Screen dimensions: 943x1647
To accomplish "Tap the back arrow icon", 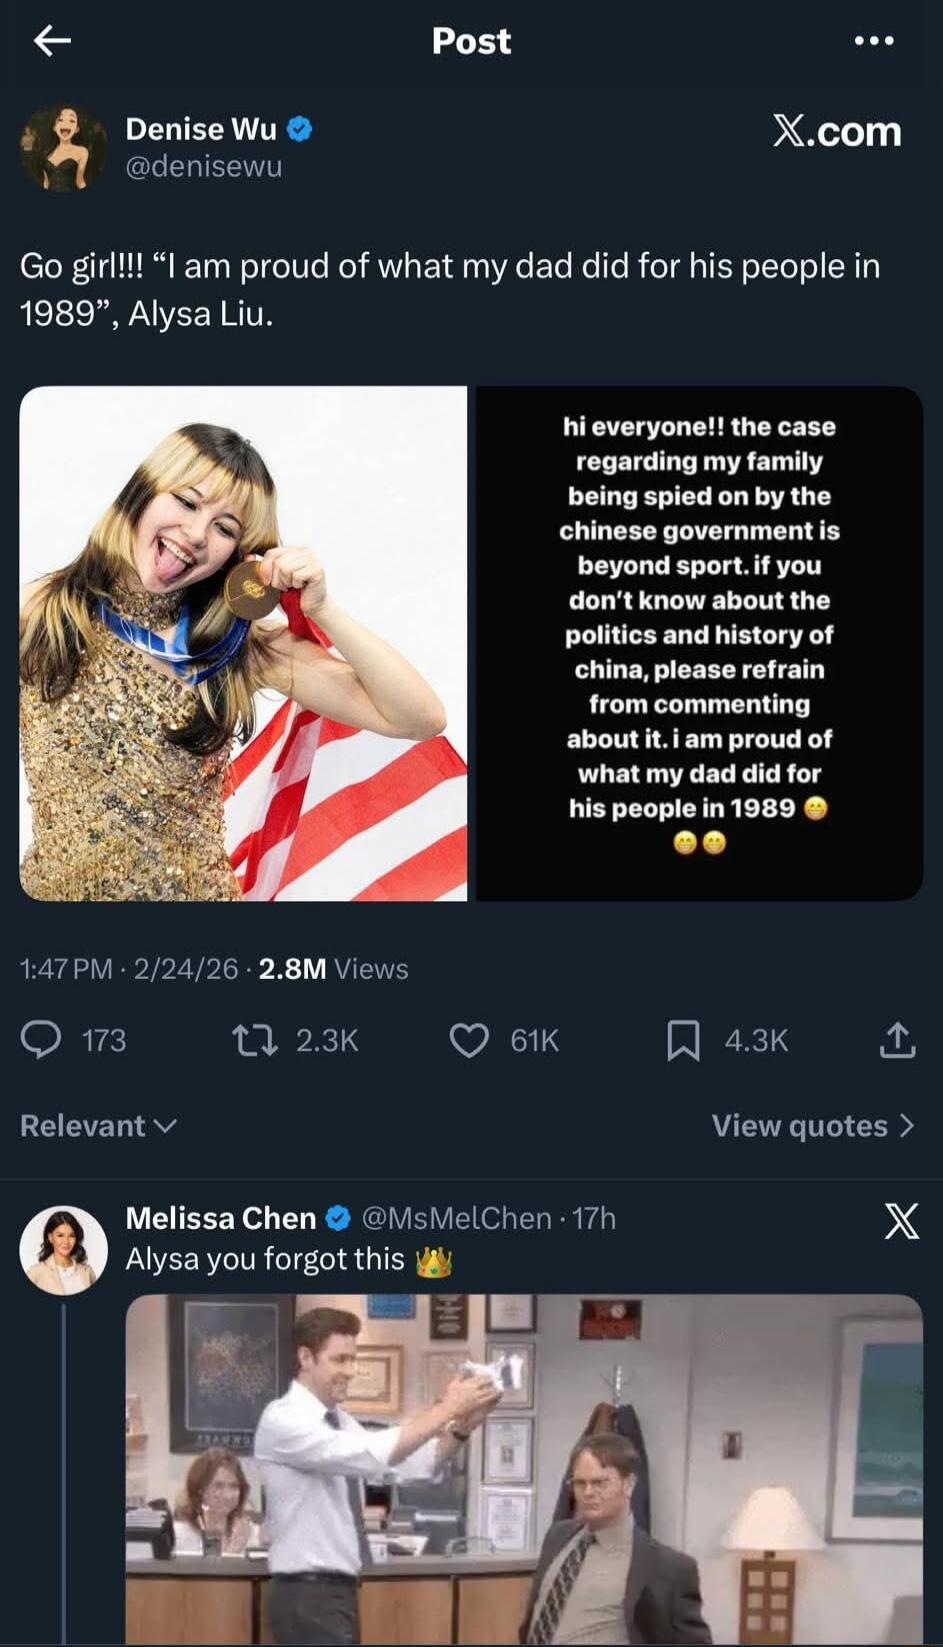I will (x=52, y=40).
